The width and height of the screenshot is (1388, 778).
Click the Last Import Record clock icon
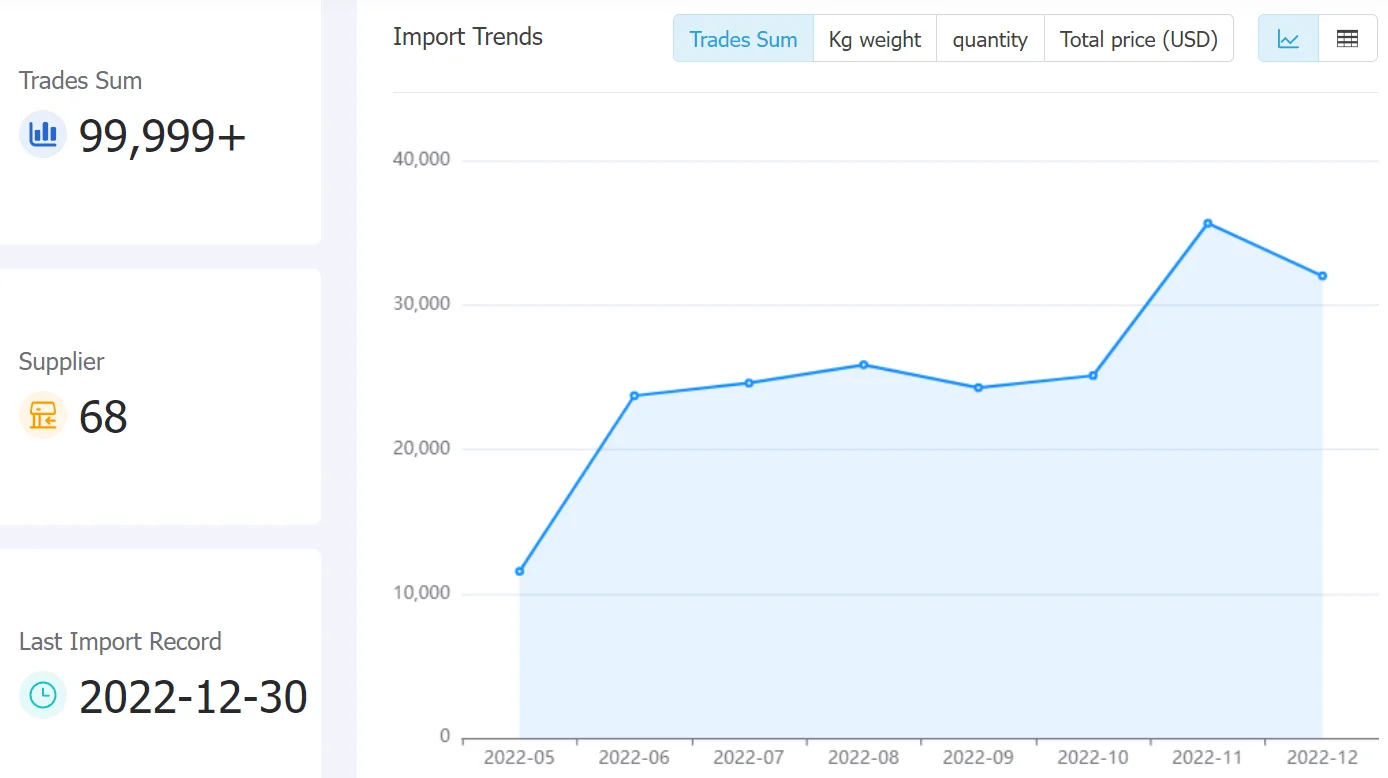point(43,696)
